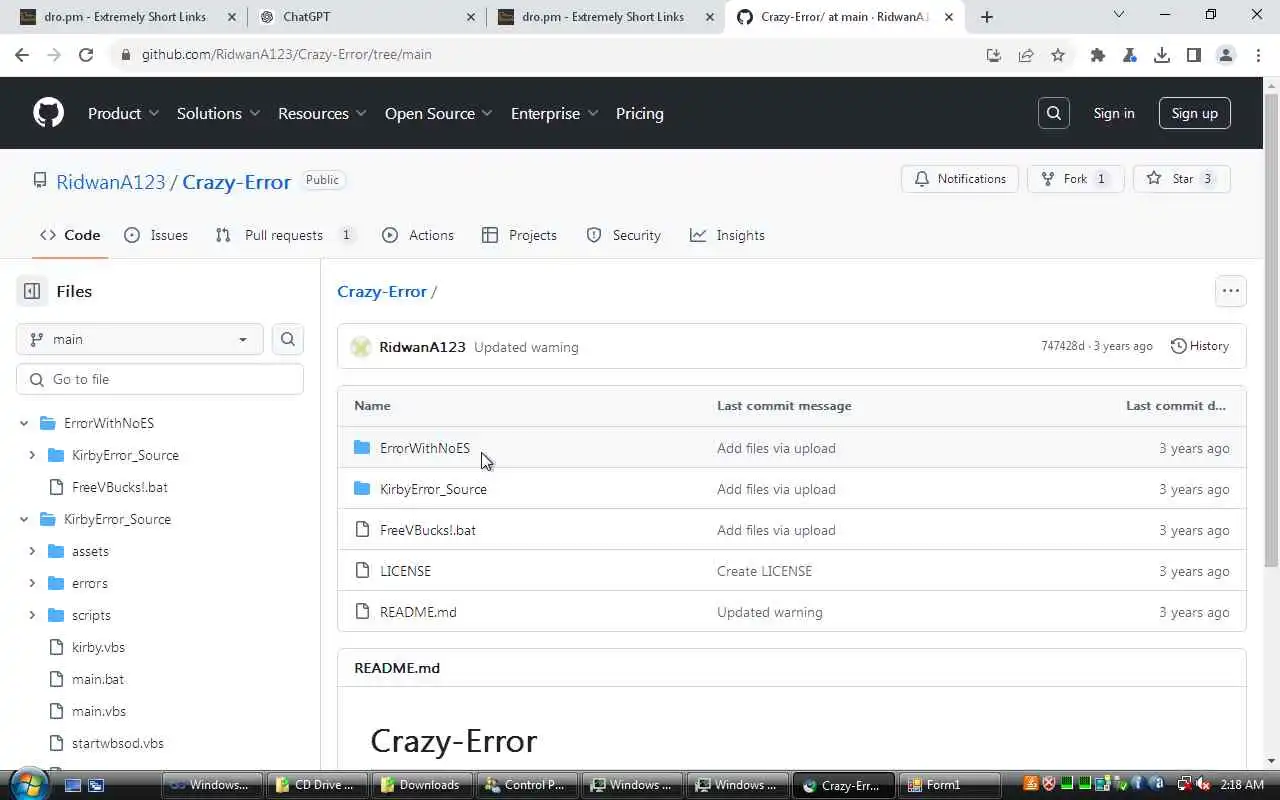The width and height of the screenshot is (1280, 800).
Task: Switch to the Security tab
Action: (623, 235)
